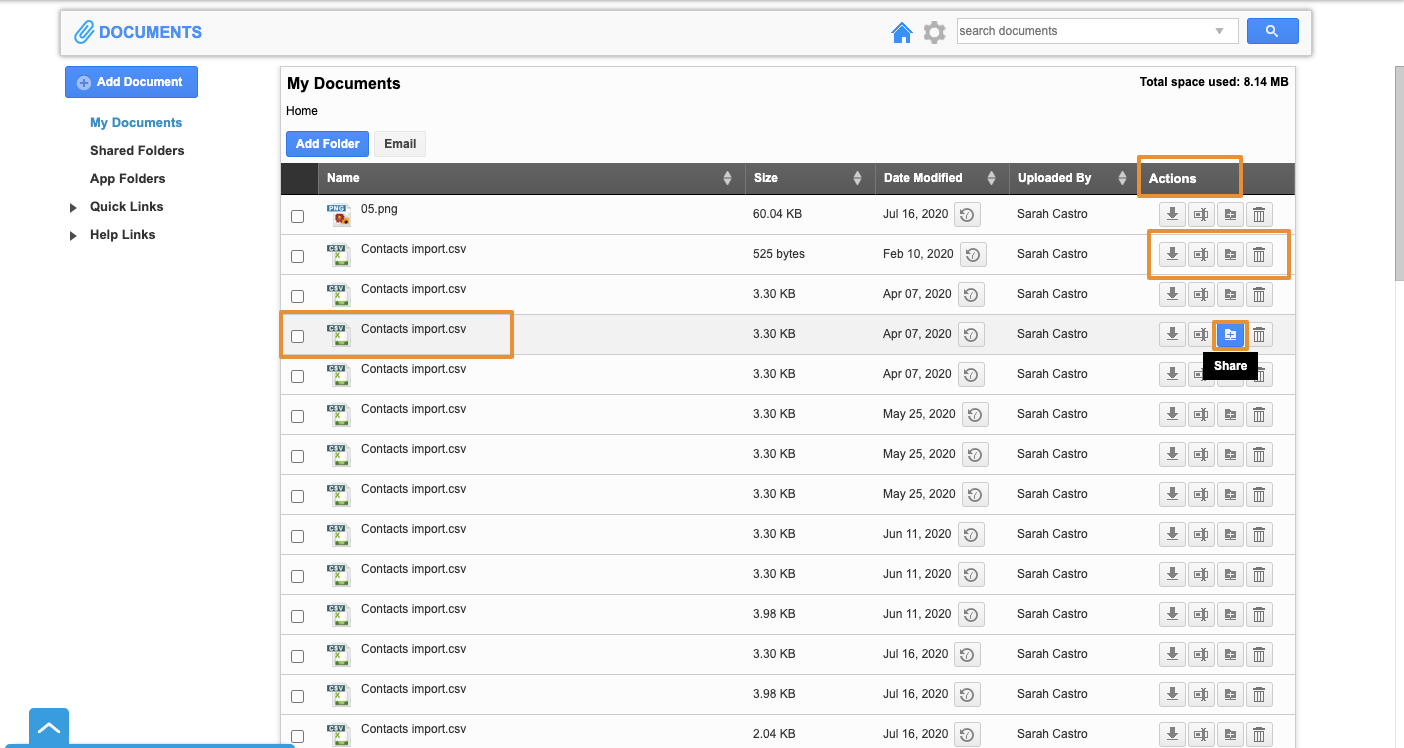This screenshot has width=1404, height=748.
Task: Open Shared Folders in sidebar
Action: pyautogui.click(x=137, y=150)
